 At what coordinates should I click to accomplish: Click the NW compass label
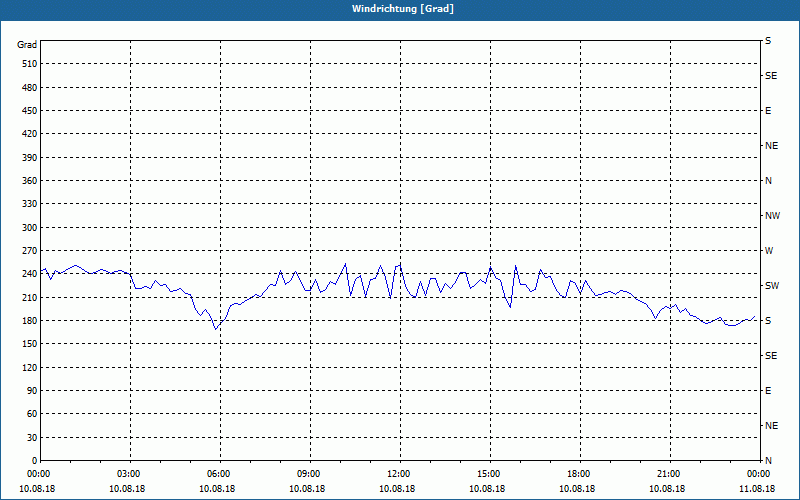coord(772,216)
